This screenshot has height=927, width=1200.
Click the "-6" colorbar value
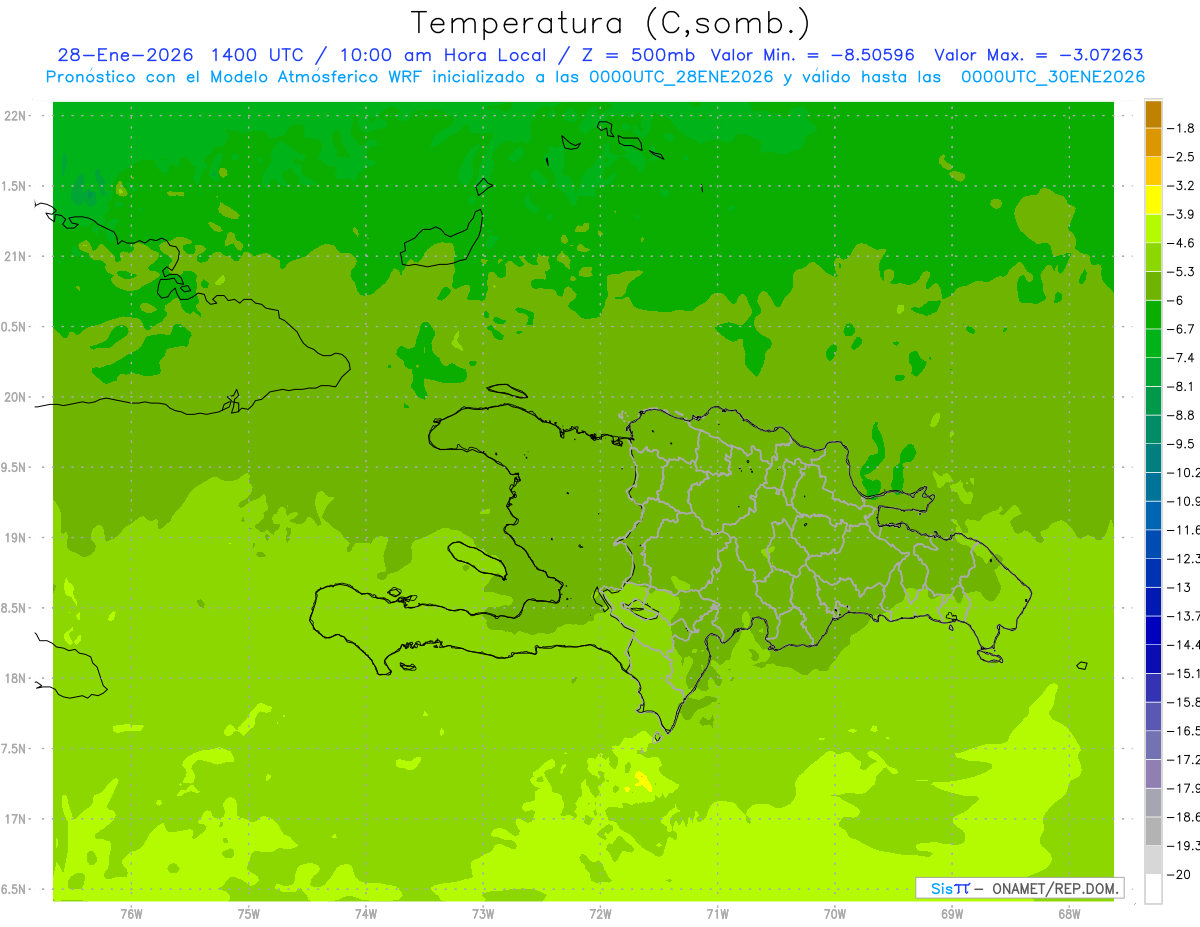coord(1176,300)
